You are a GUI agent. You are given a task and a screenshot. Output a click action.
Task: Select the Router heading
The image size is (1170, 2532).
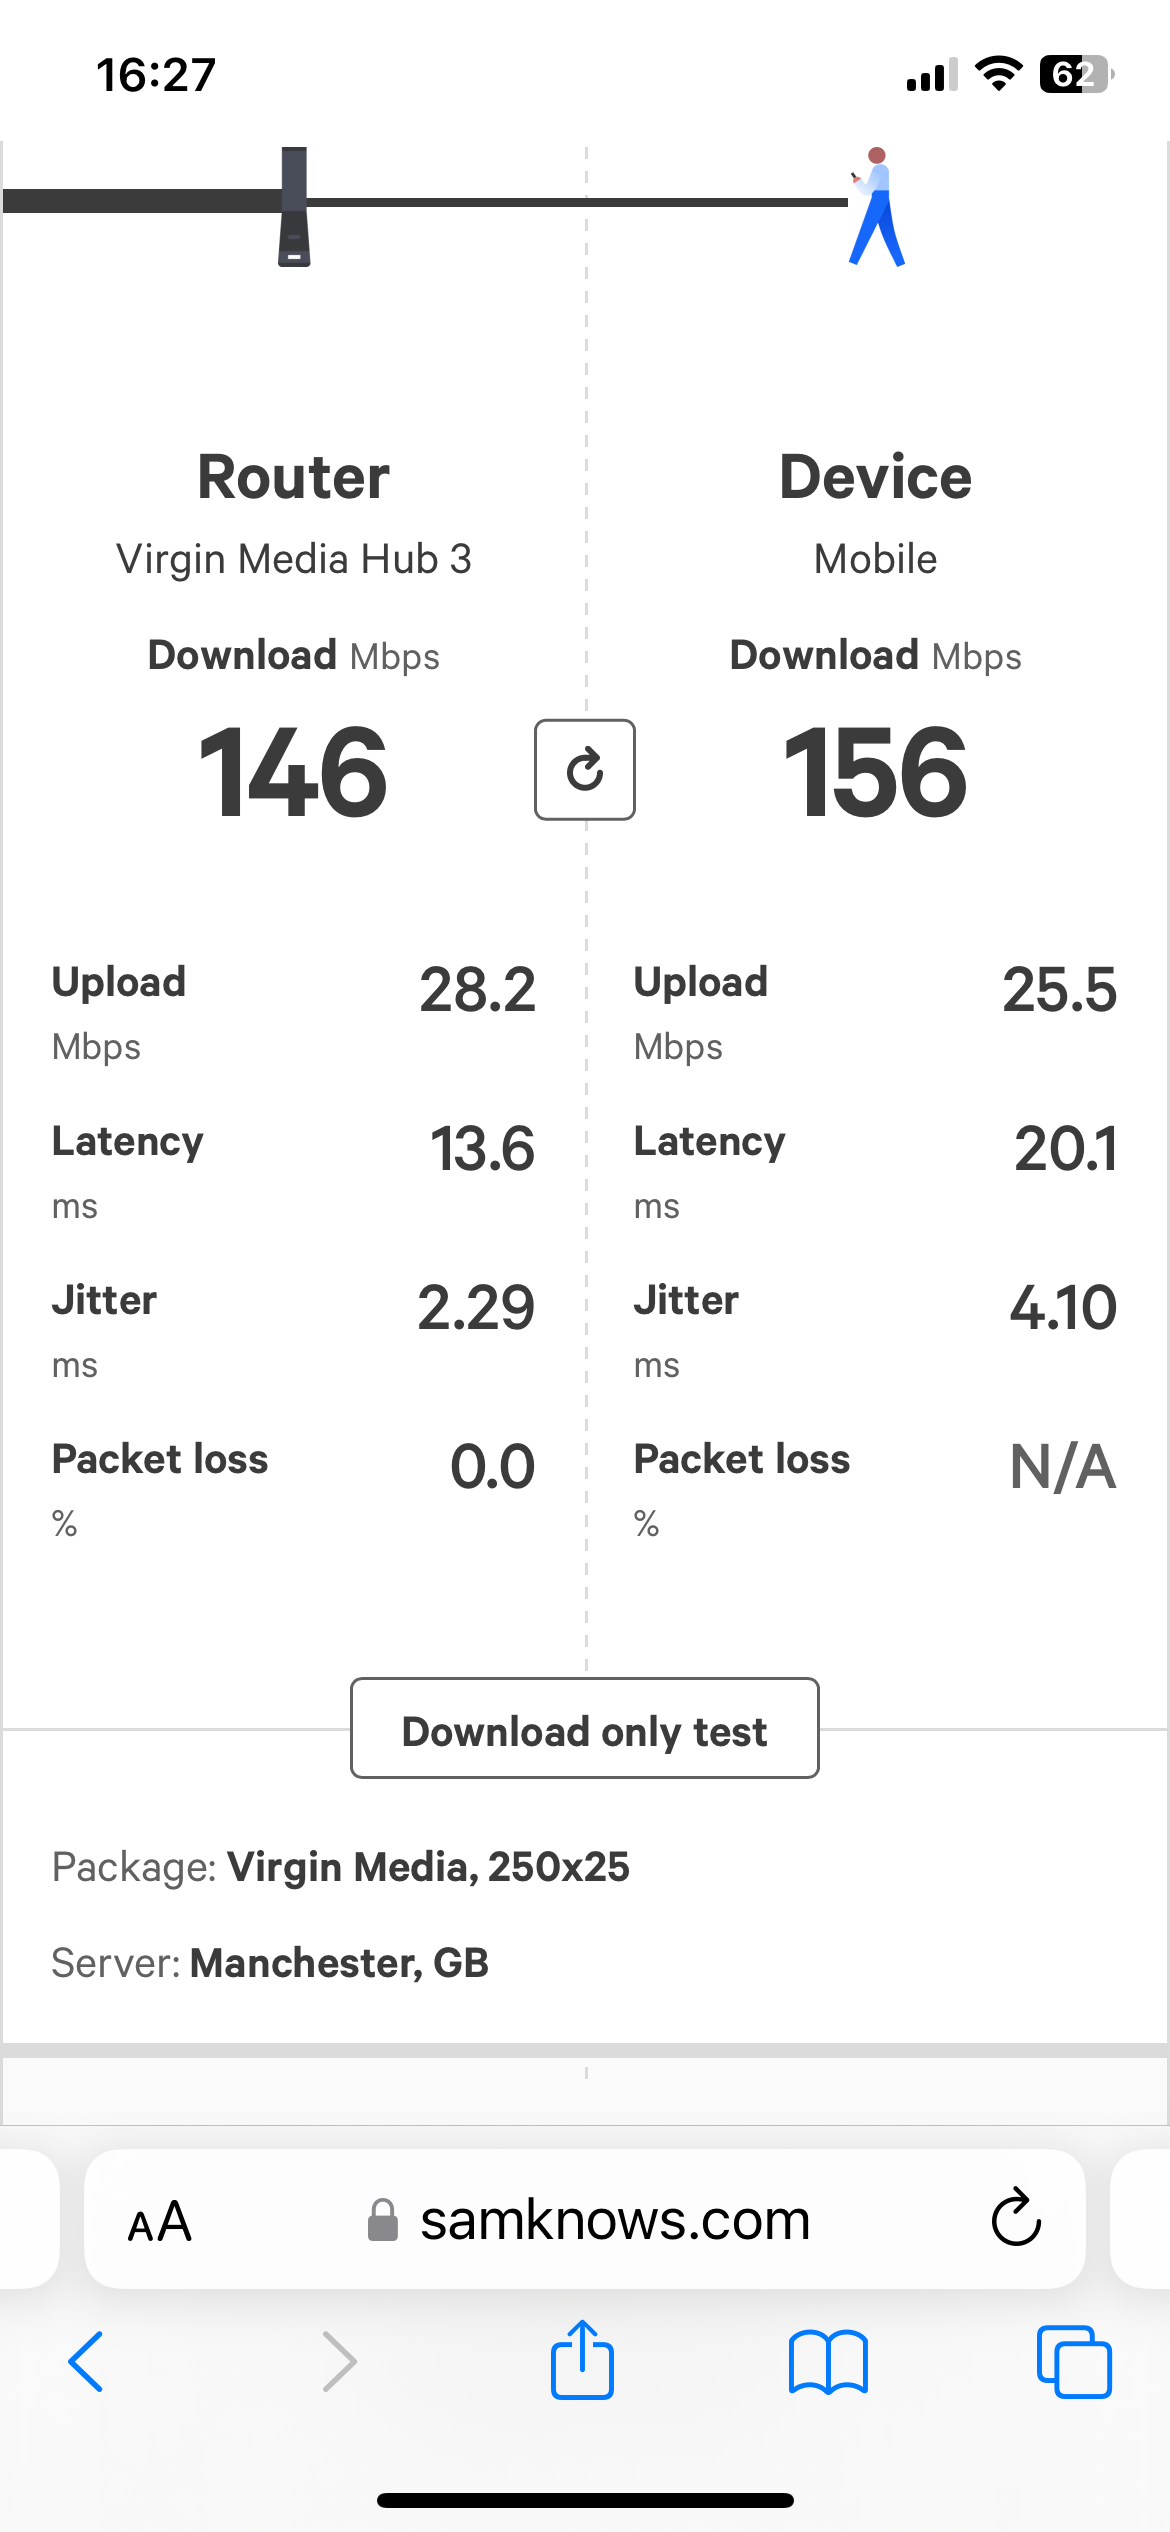point(293,477)
